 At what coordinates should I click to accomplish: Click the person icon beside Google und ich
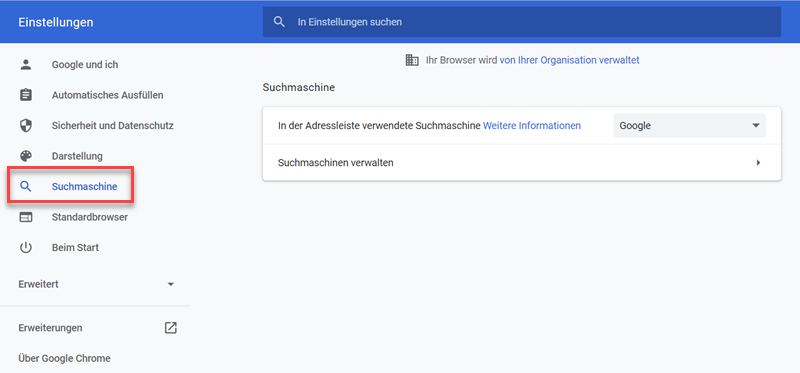pyautogui.click(x=26, y=65)
